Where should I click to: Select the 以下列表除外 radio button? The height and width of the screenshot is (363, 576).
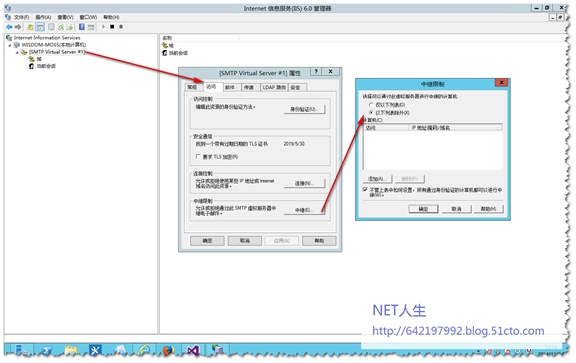[371, 112]
